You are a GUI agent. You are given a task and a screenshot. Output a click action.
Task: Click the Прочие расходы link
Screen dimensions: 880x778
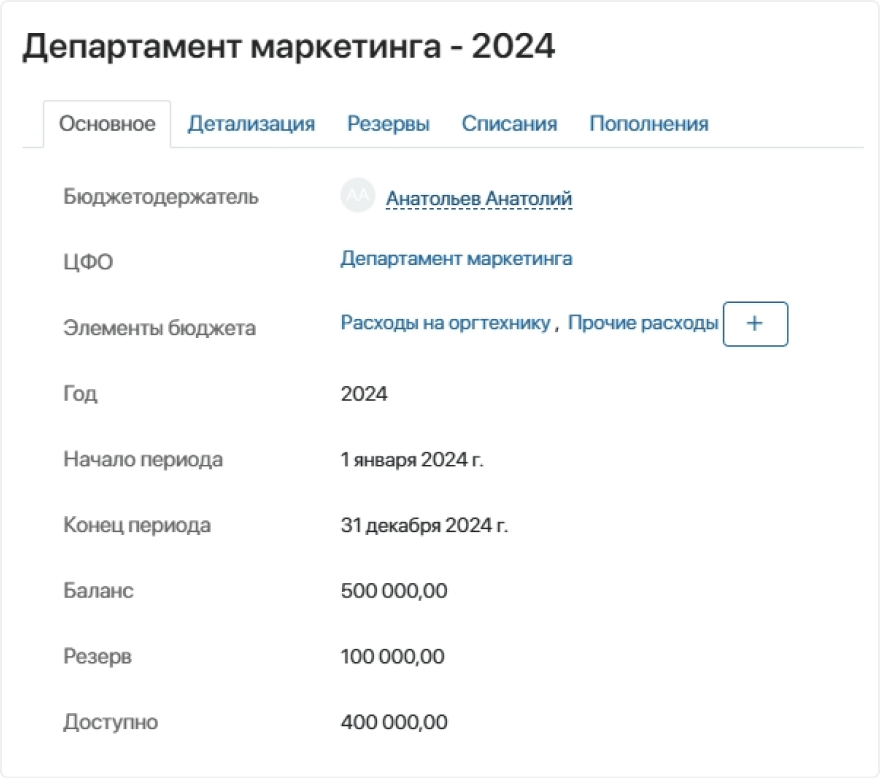[643, 323]
